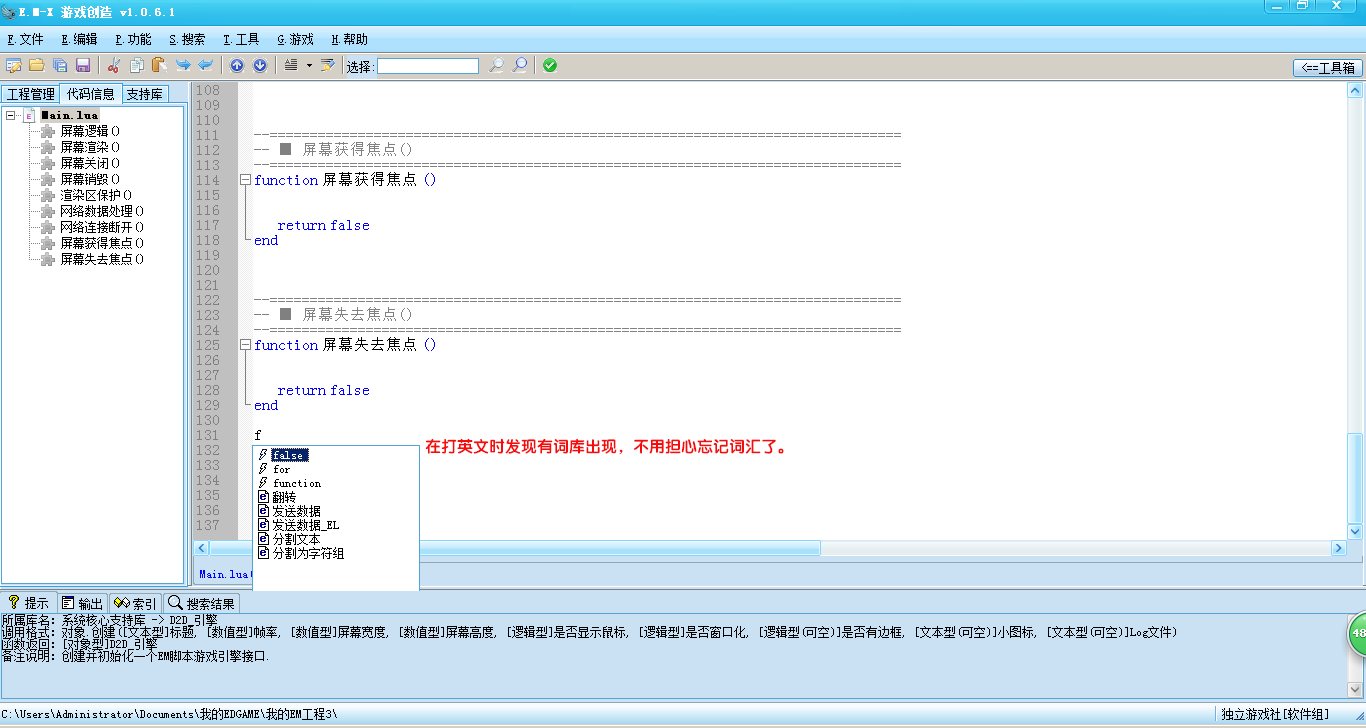The image size is (1366, 728).
Task: Click the copy toolbar icon
Action: (136, 66)
